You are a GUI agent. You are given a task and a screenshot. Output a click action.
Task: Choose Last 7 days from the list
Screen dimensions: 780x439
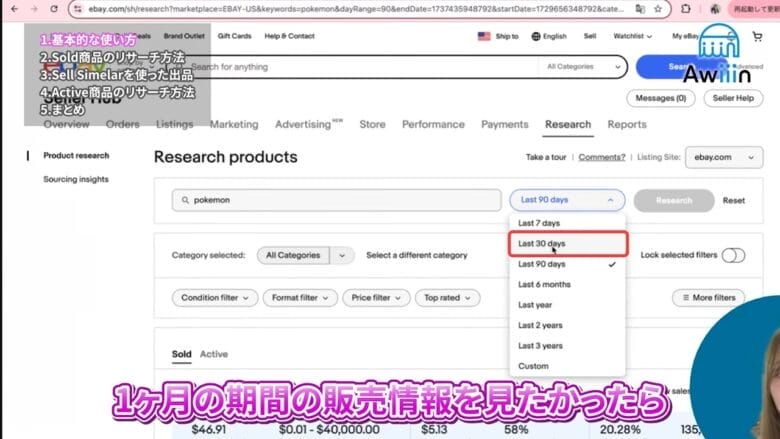point(567,223)
